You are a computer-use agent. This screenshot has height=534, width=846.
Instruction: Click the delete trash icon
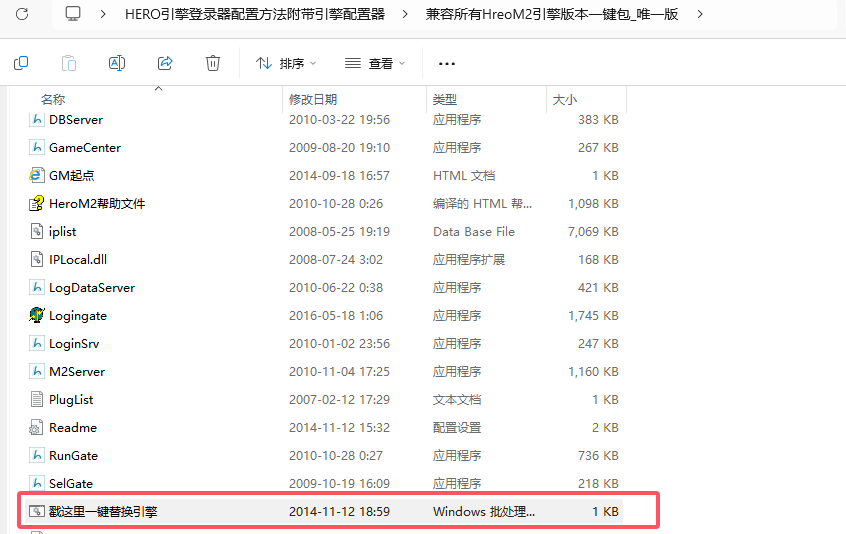pyautogui.click(x=213, y=63)
